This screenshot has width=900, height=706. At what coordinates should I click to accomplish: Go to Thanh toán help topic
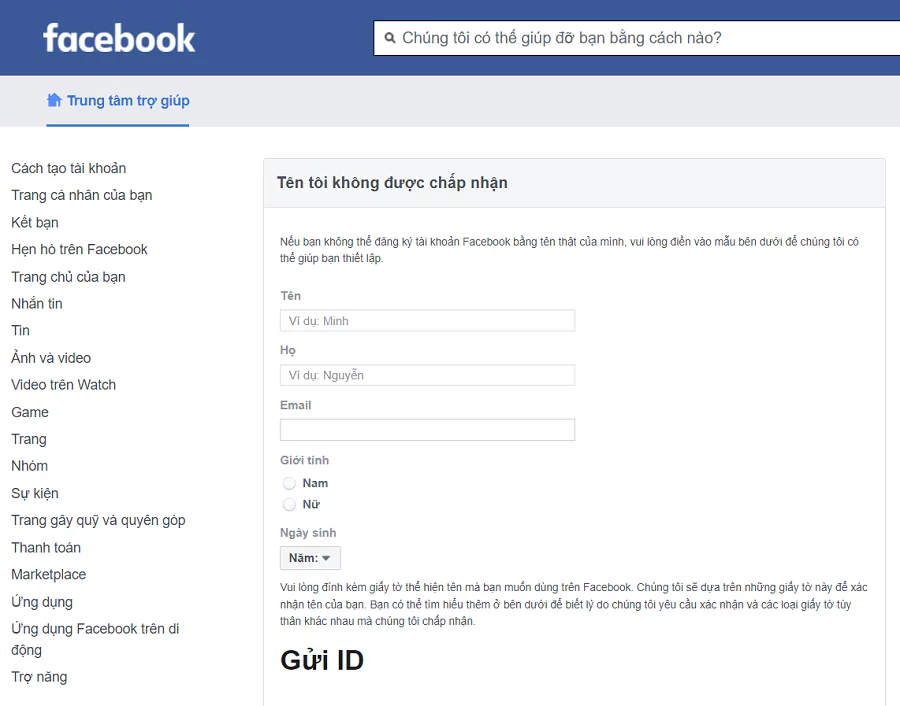click(x=46, y=548)
